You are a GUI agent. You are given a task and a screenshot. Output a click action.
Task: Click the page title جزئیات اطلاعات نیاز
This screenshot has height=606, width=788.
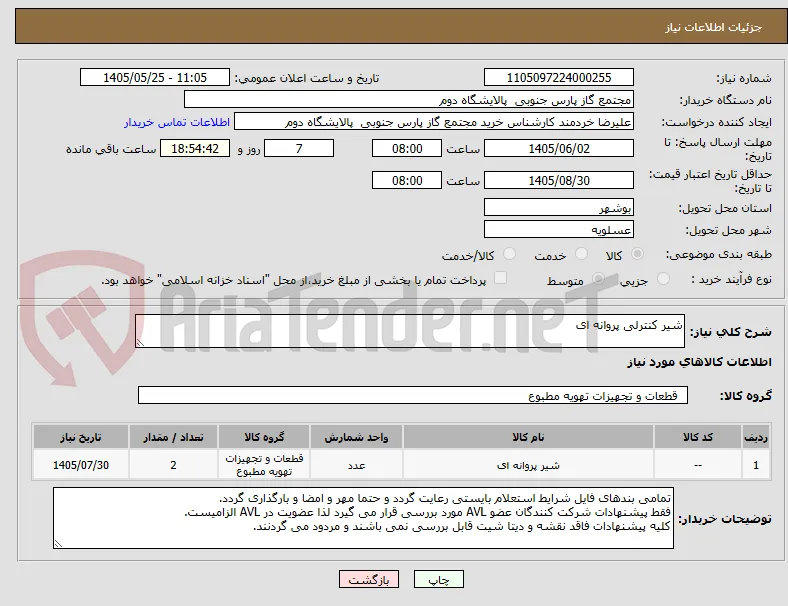714,27
